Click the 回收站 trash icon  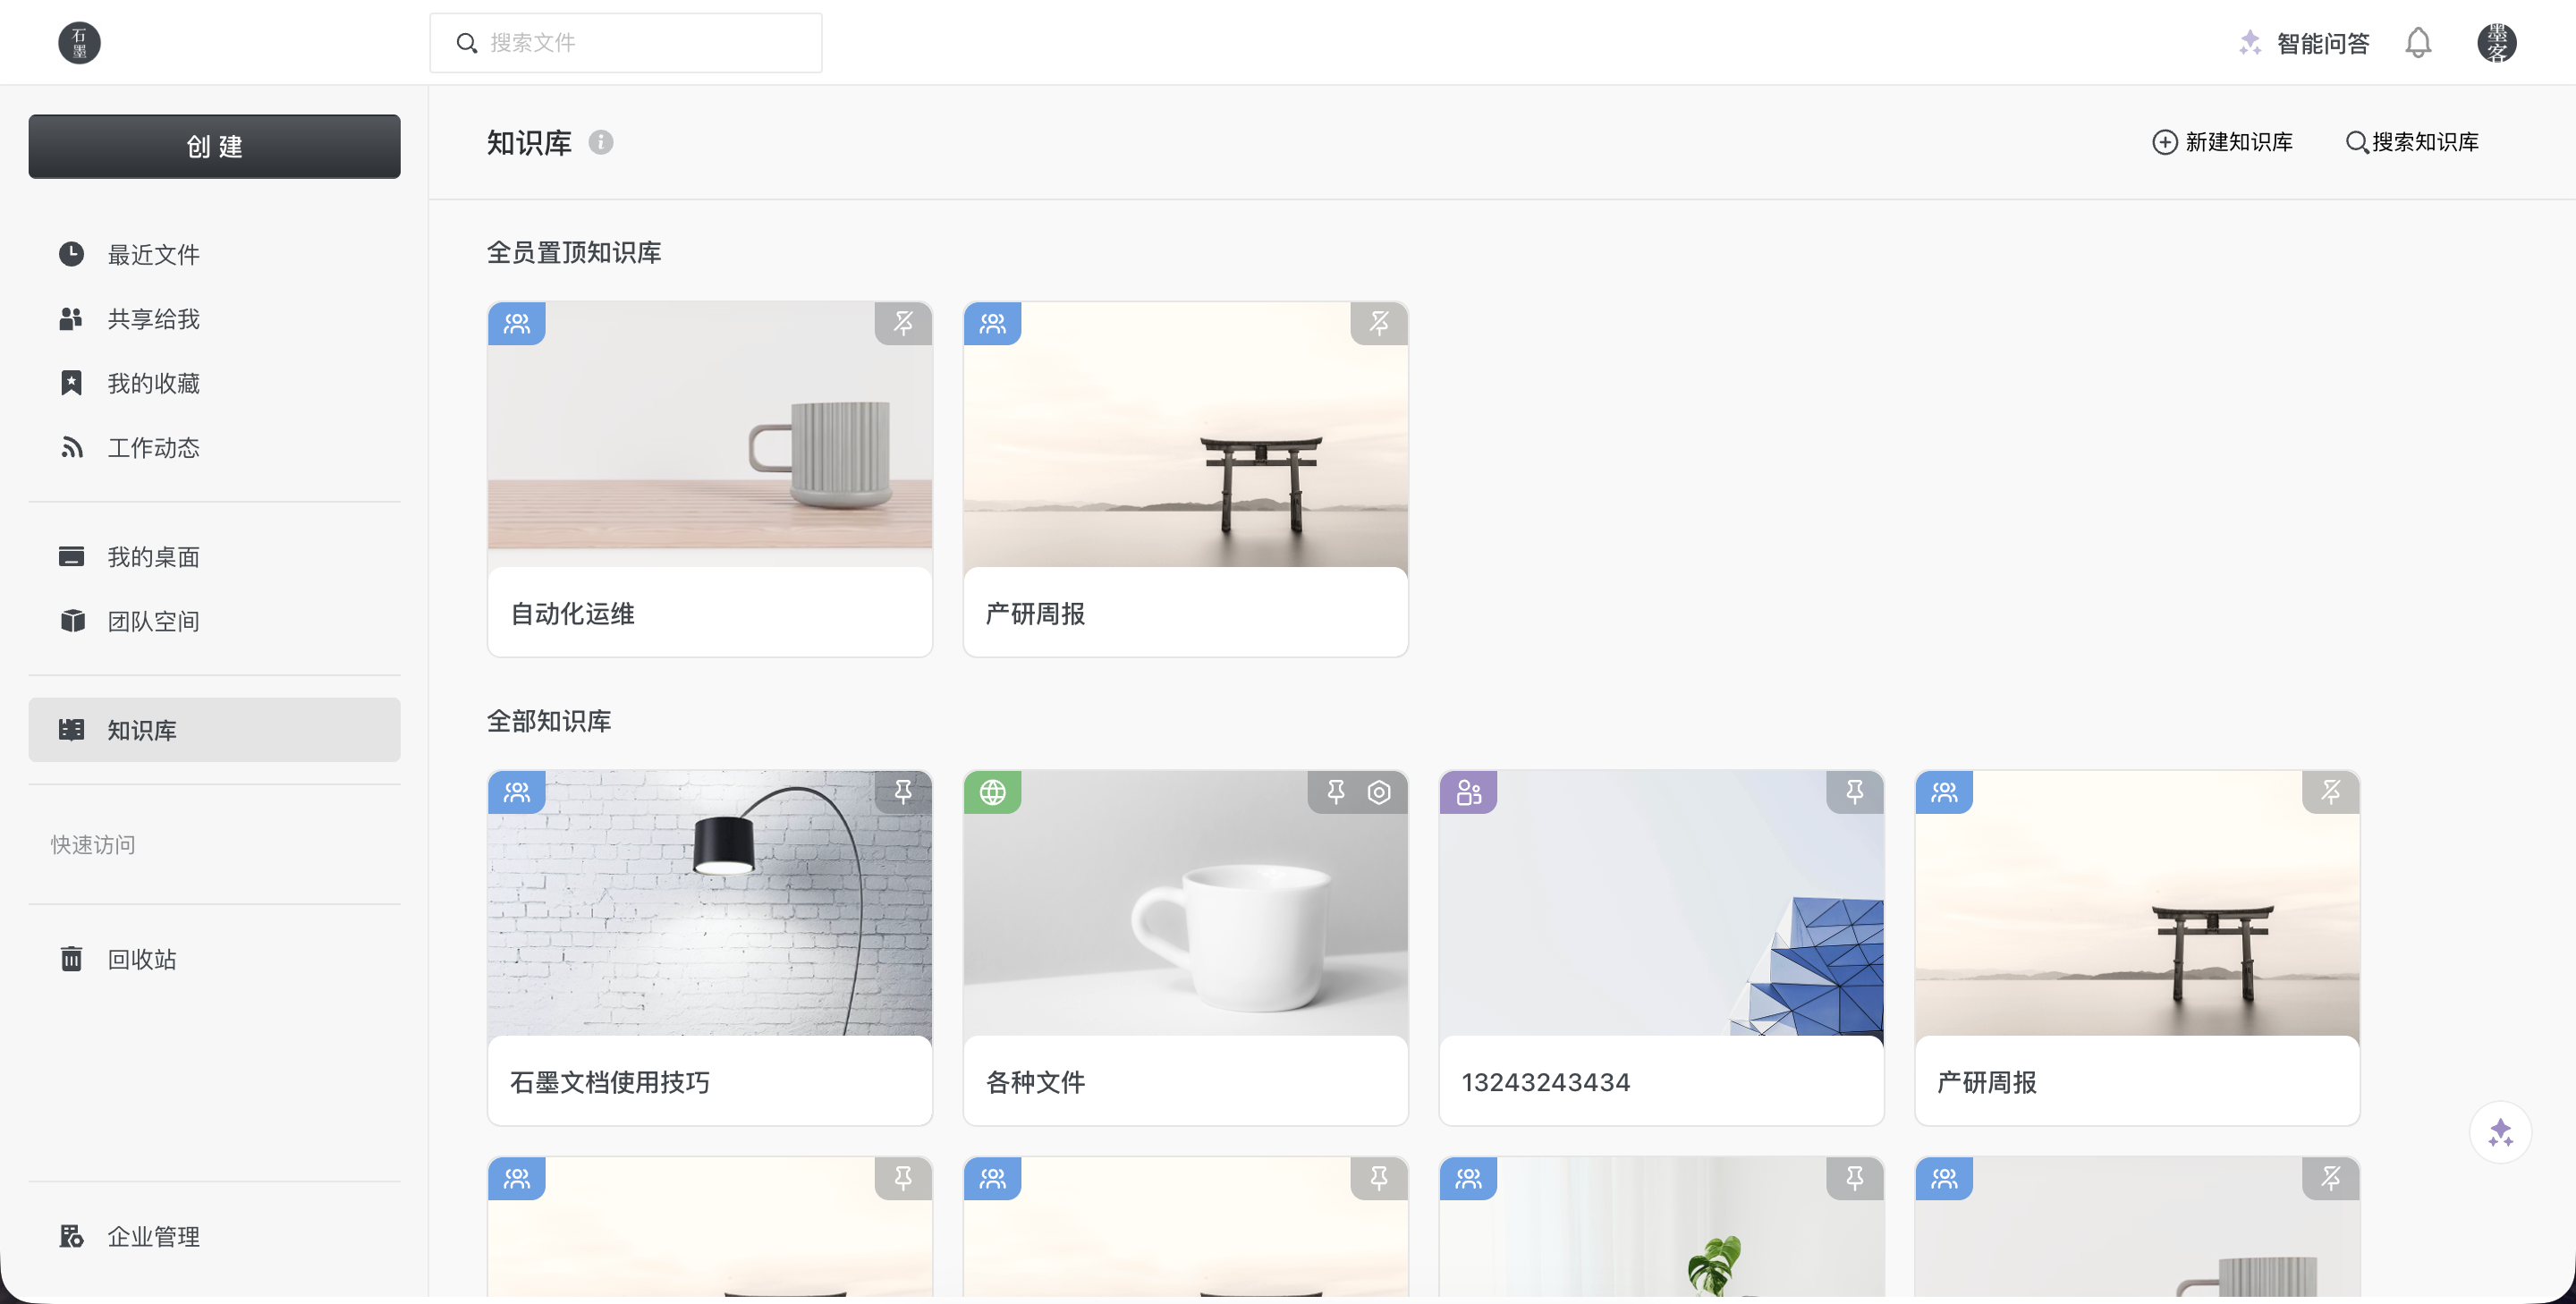pyautogui.click(x=71, y=959)
